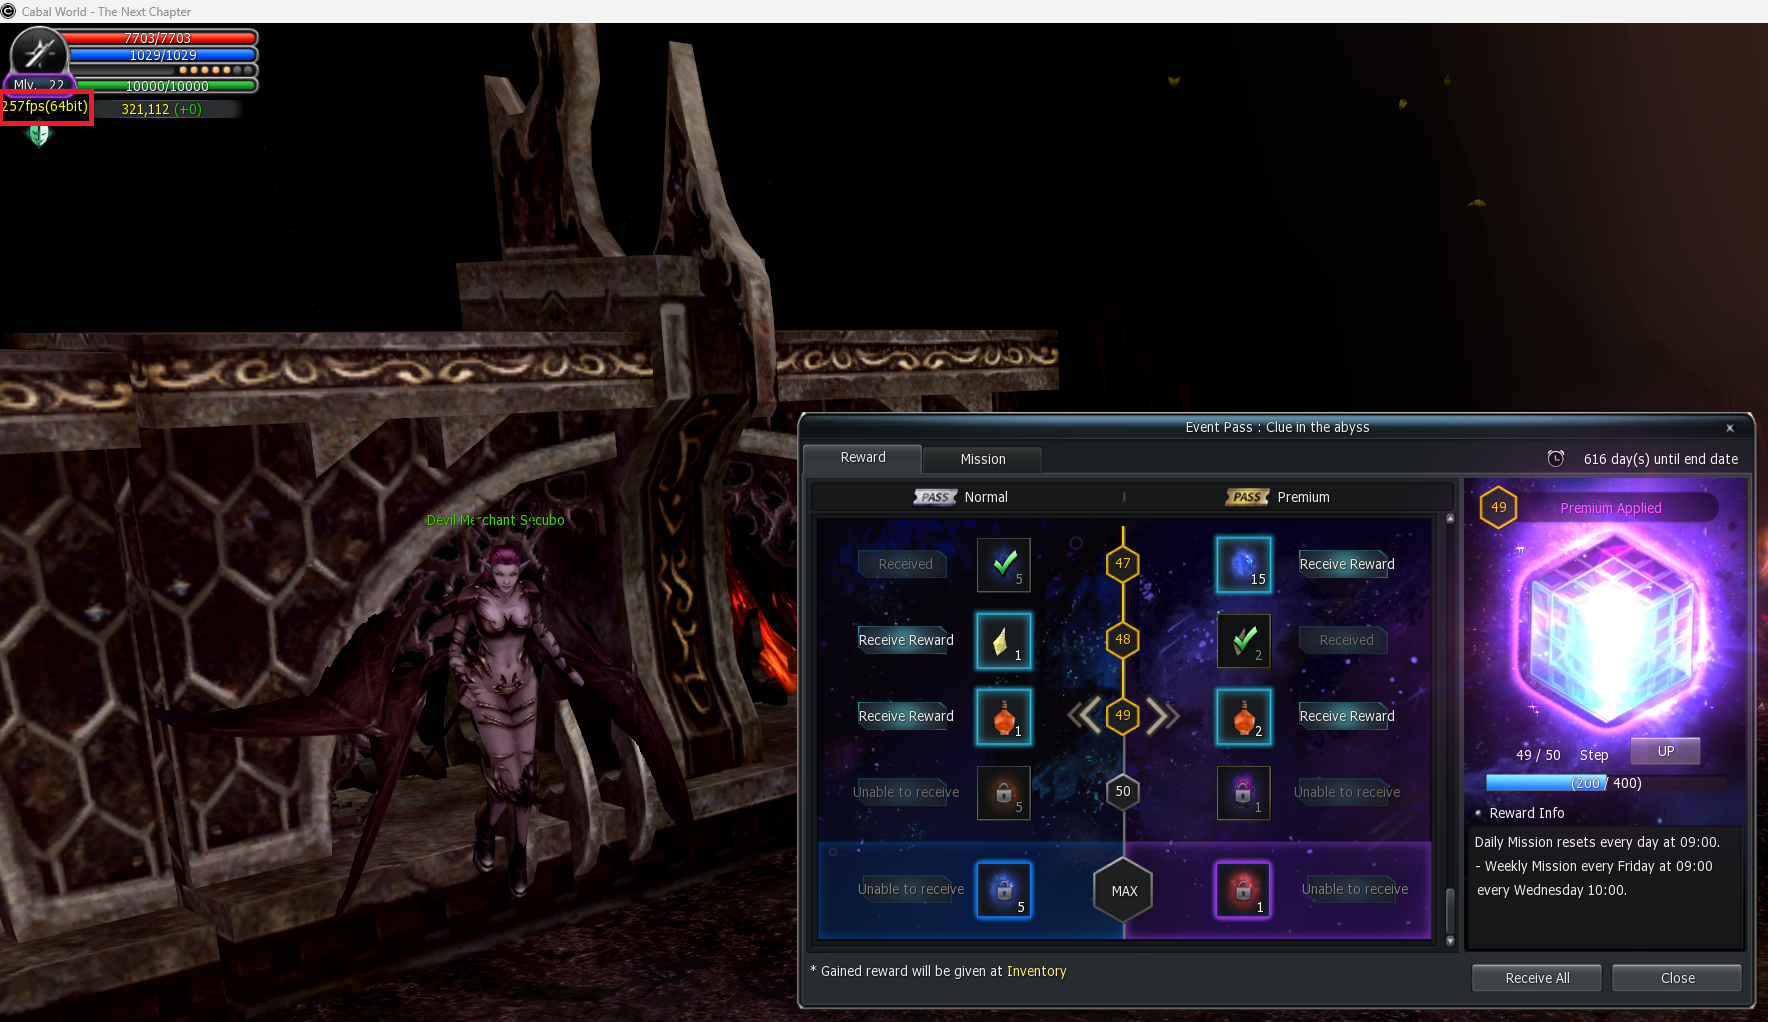
Task: Click the step progress bar showing 200/400
Action: click(1605, 783)
